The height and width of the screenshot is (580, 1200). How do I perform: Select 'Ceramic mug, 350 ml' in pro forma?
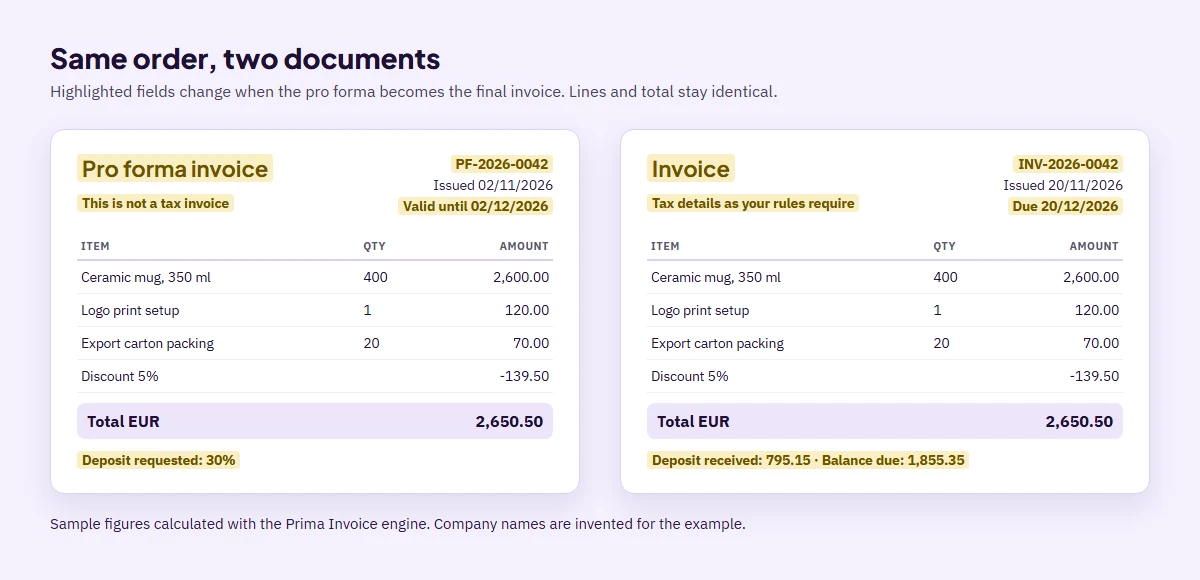146,277
